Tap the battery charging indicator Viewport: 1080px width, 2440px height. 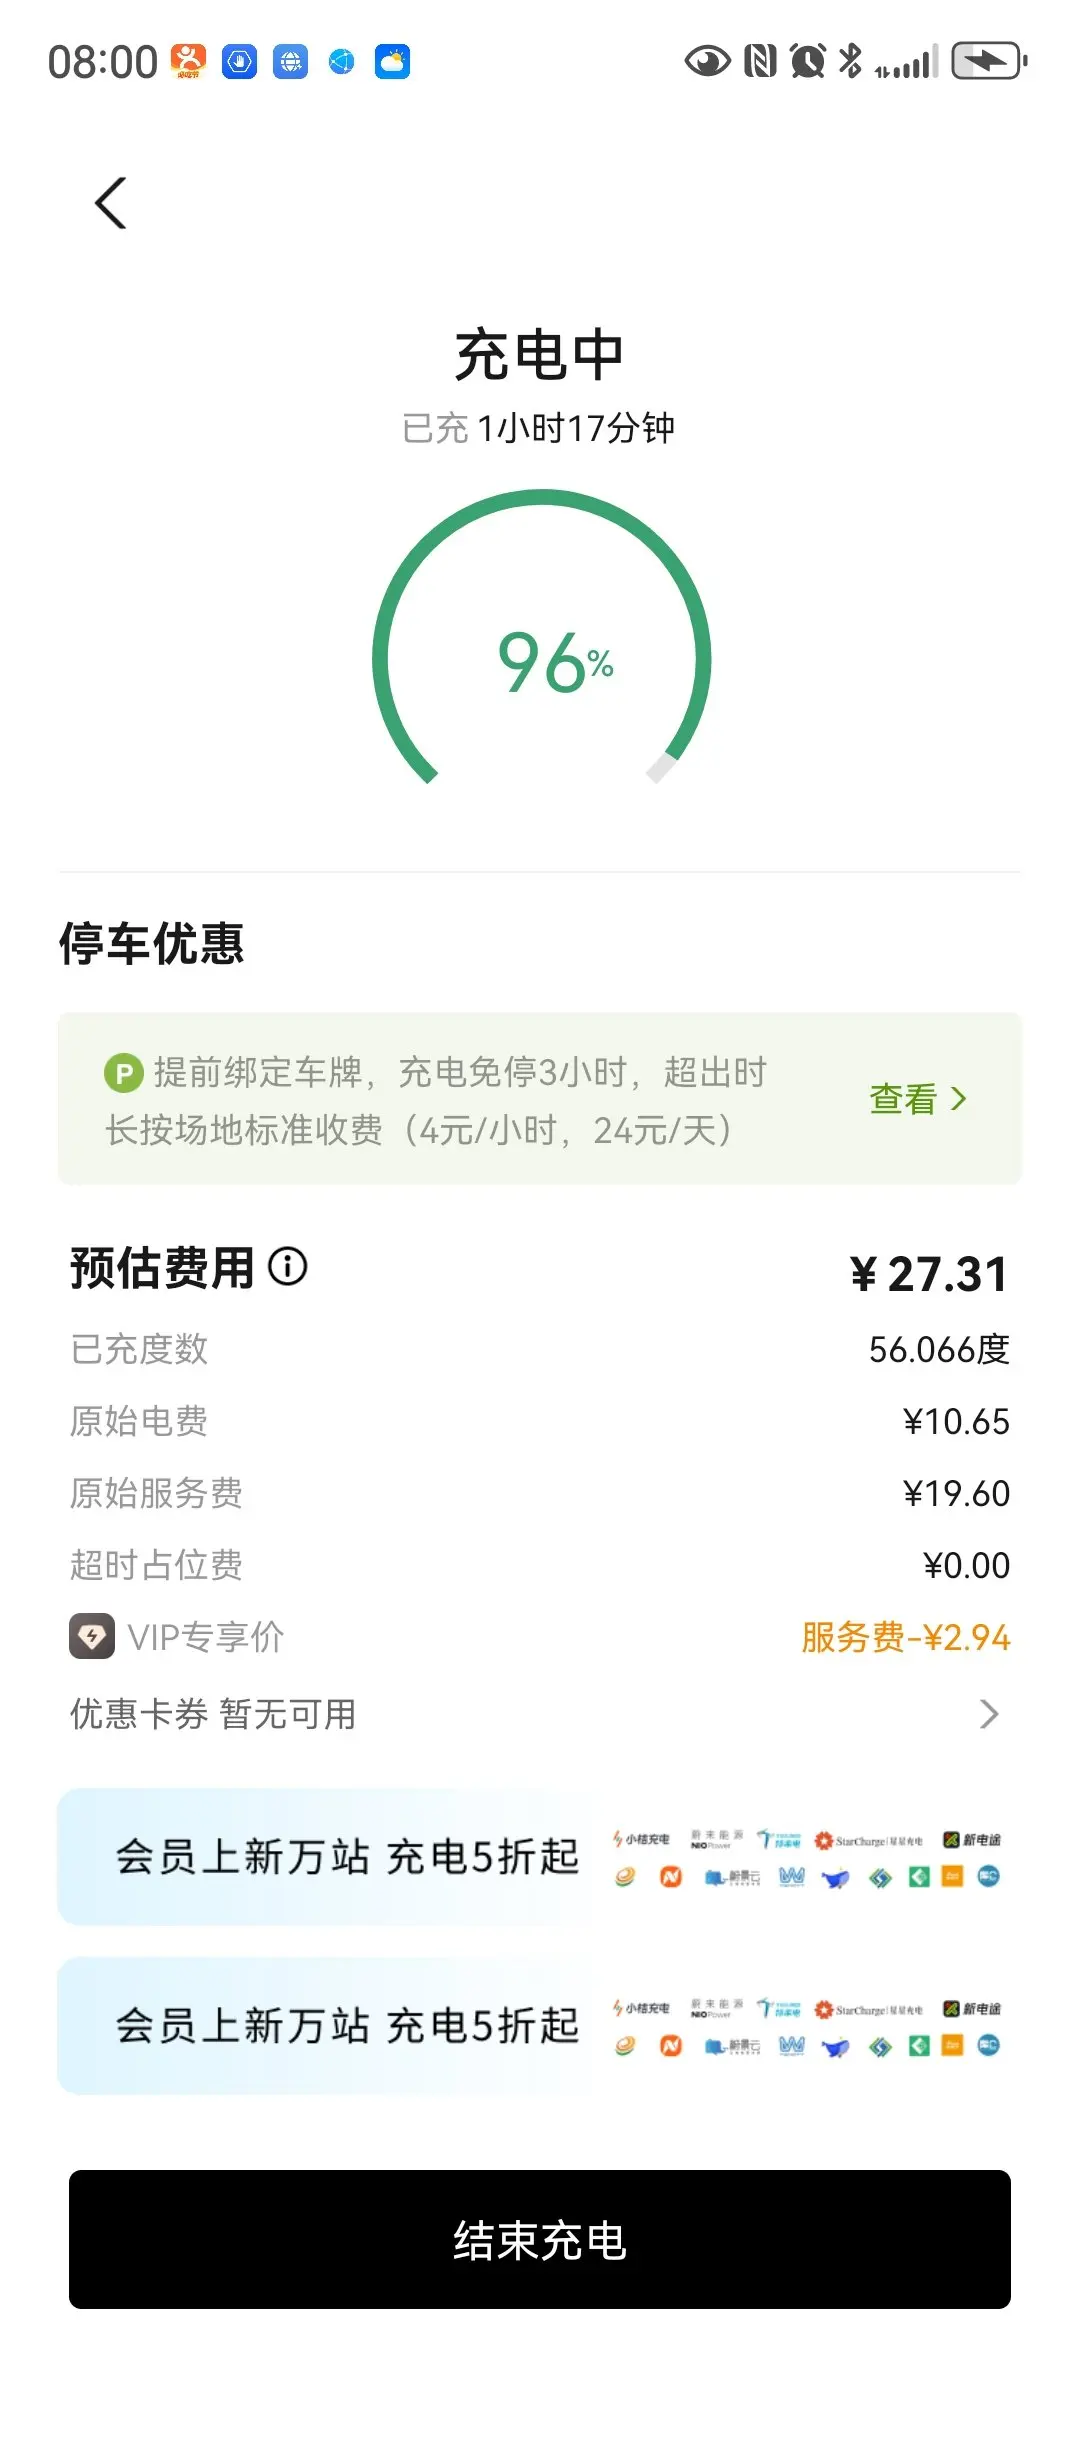989,61
